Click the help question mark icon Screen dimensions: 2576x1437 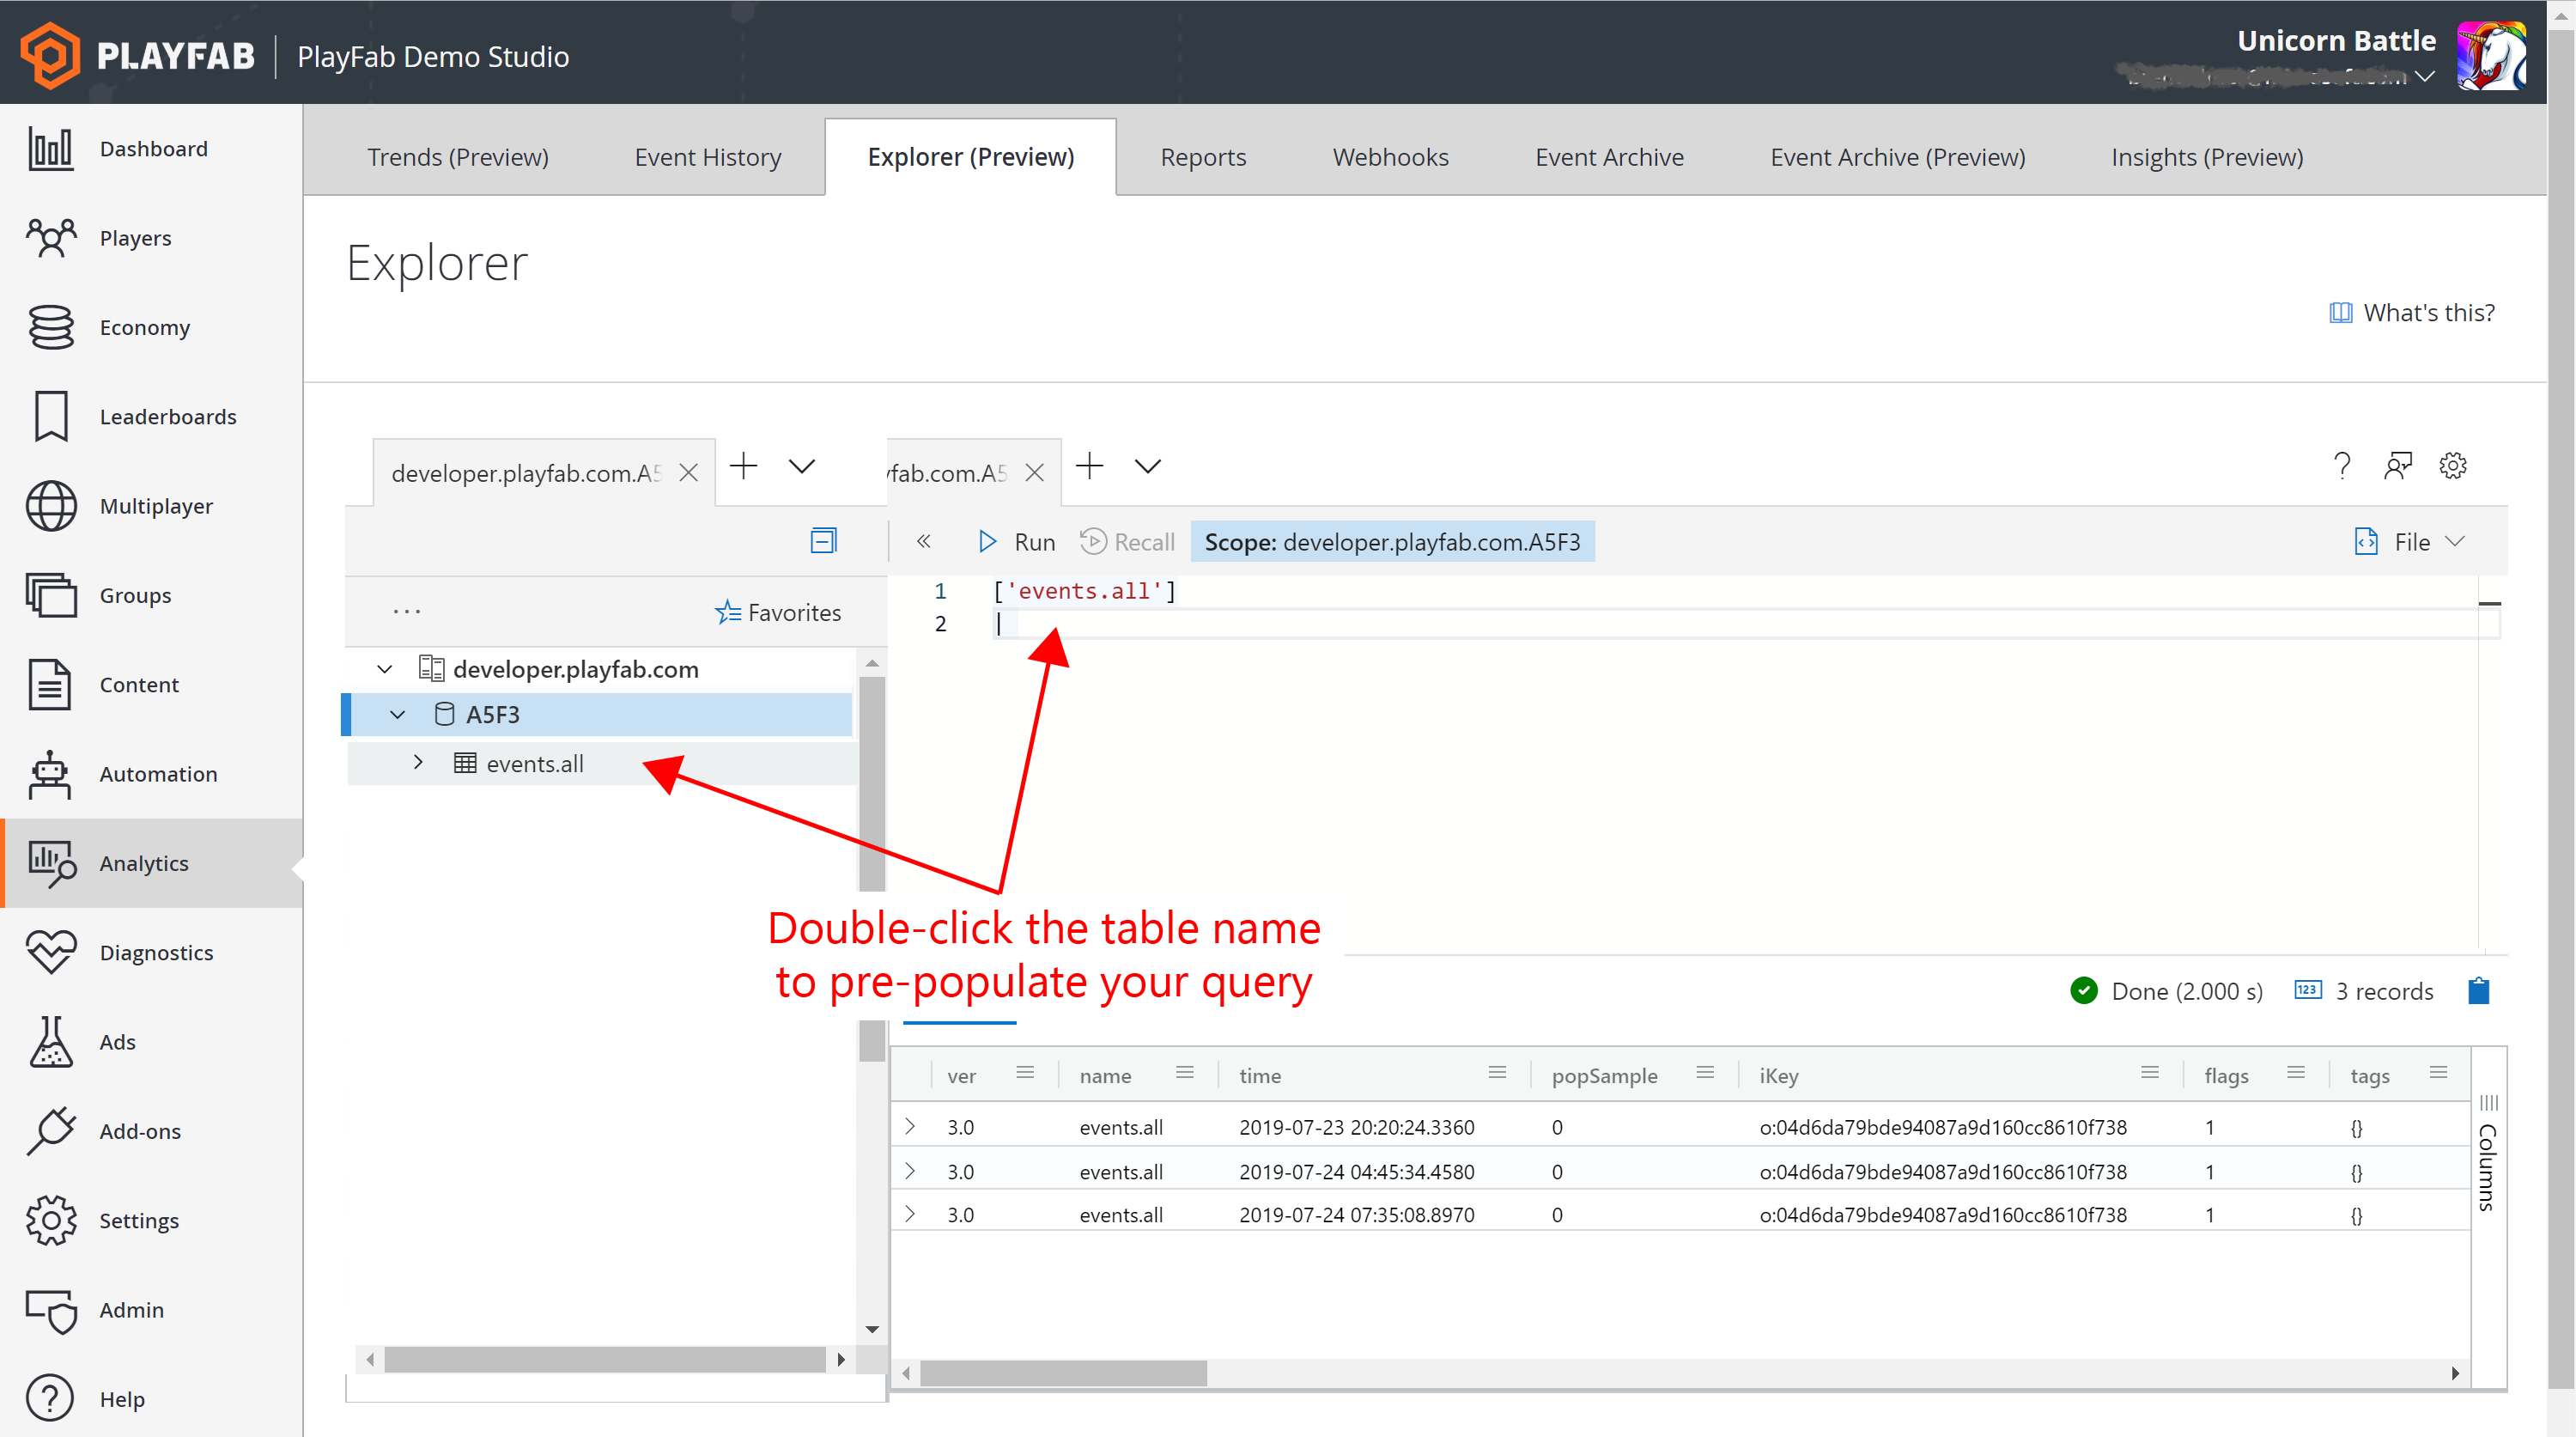(x=2339, y=466)
